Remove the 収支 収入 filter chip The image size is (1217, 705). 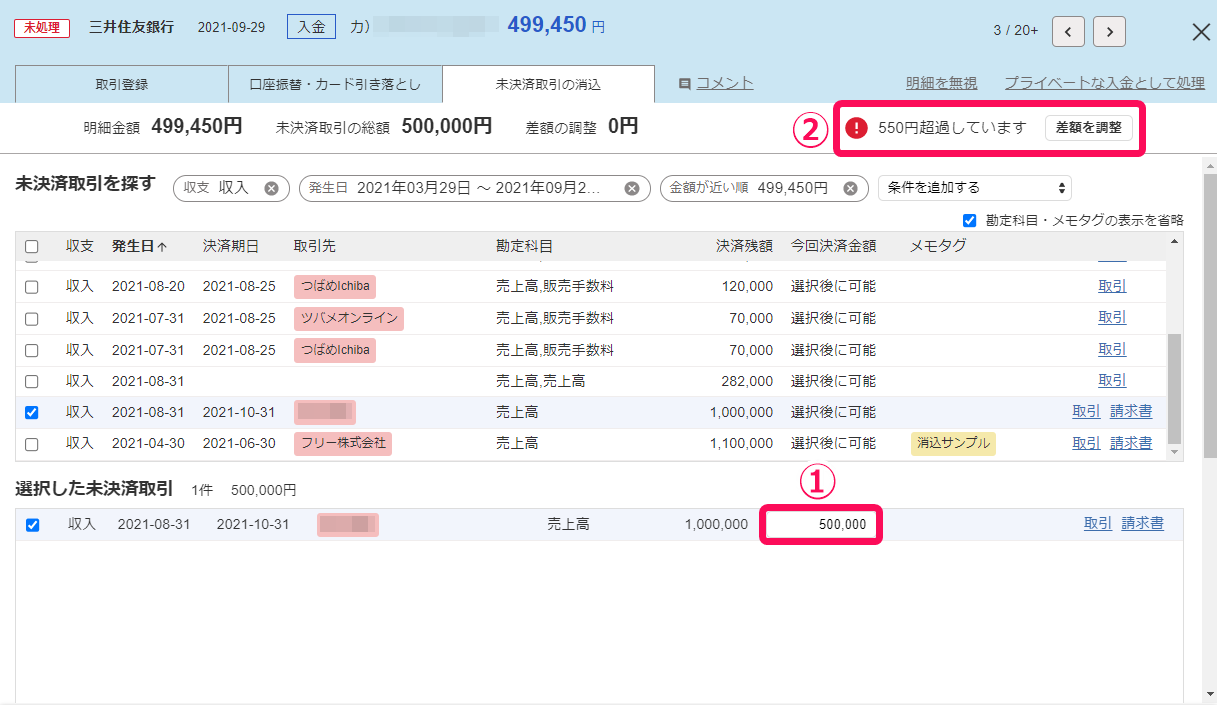click(x=271, y=188)
